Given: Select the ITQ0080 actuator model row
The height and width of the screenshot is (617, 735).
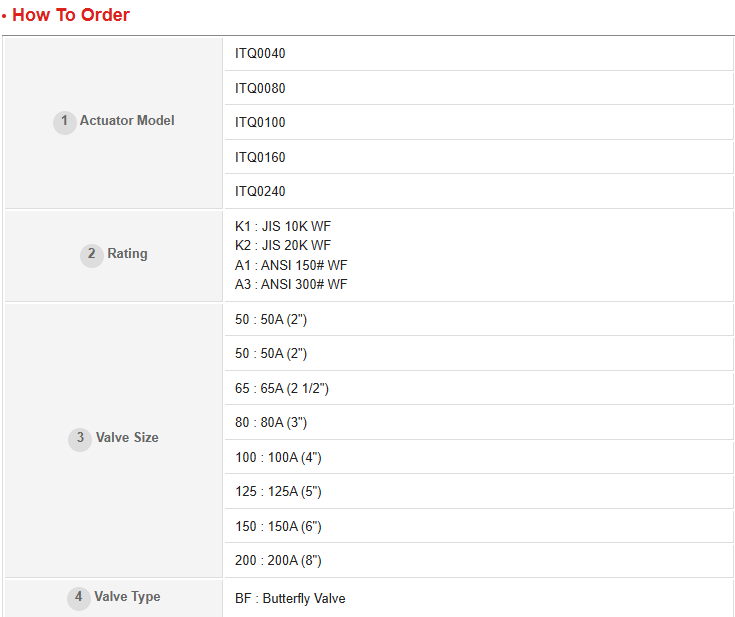Looking at the screenshot, I should coord(260,88).
